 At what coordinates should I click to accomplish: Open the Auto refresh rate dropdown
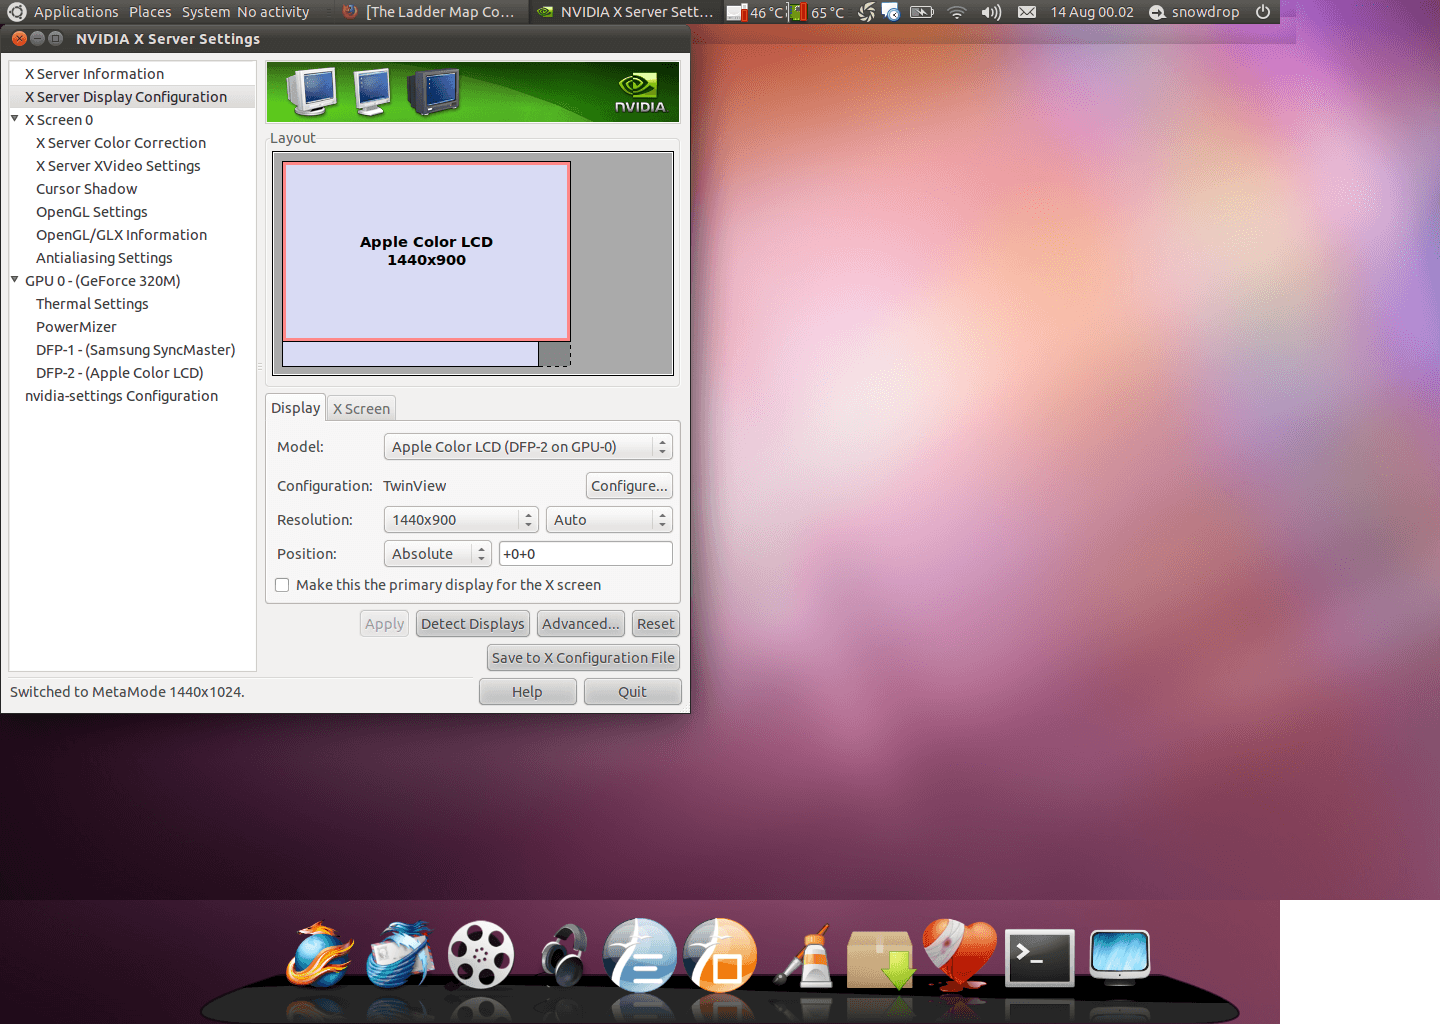pyautogui.click(x=609, y=520)
